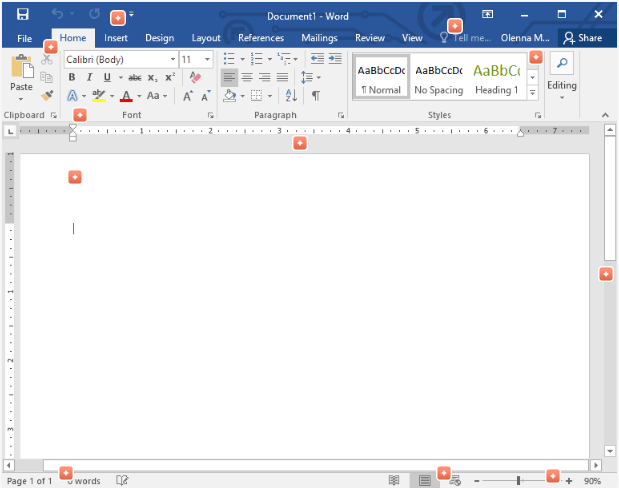Viewport: 619px width, 488px height.
Task: Toggle Strikethrough formatting
Action: click(135, 77)
